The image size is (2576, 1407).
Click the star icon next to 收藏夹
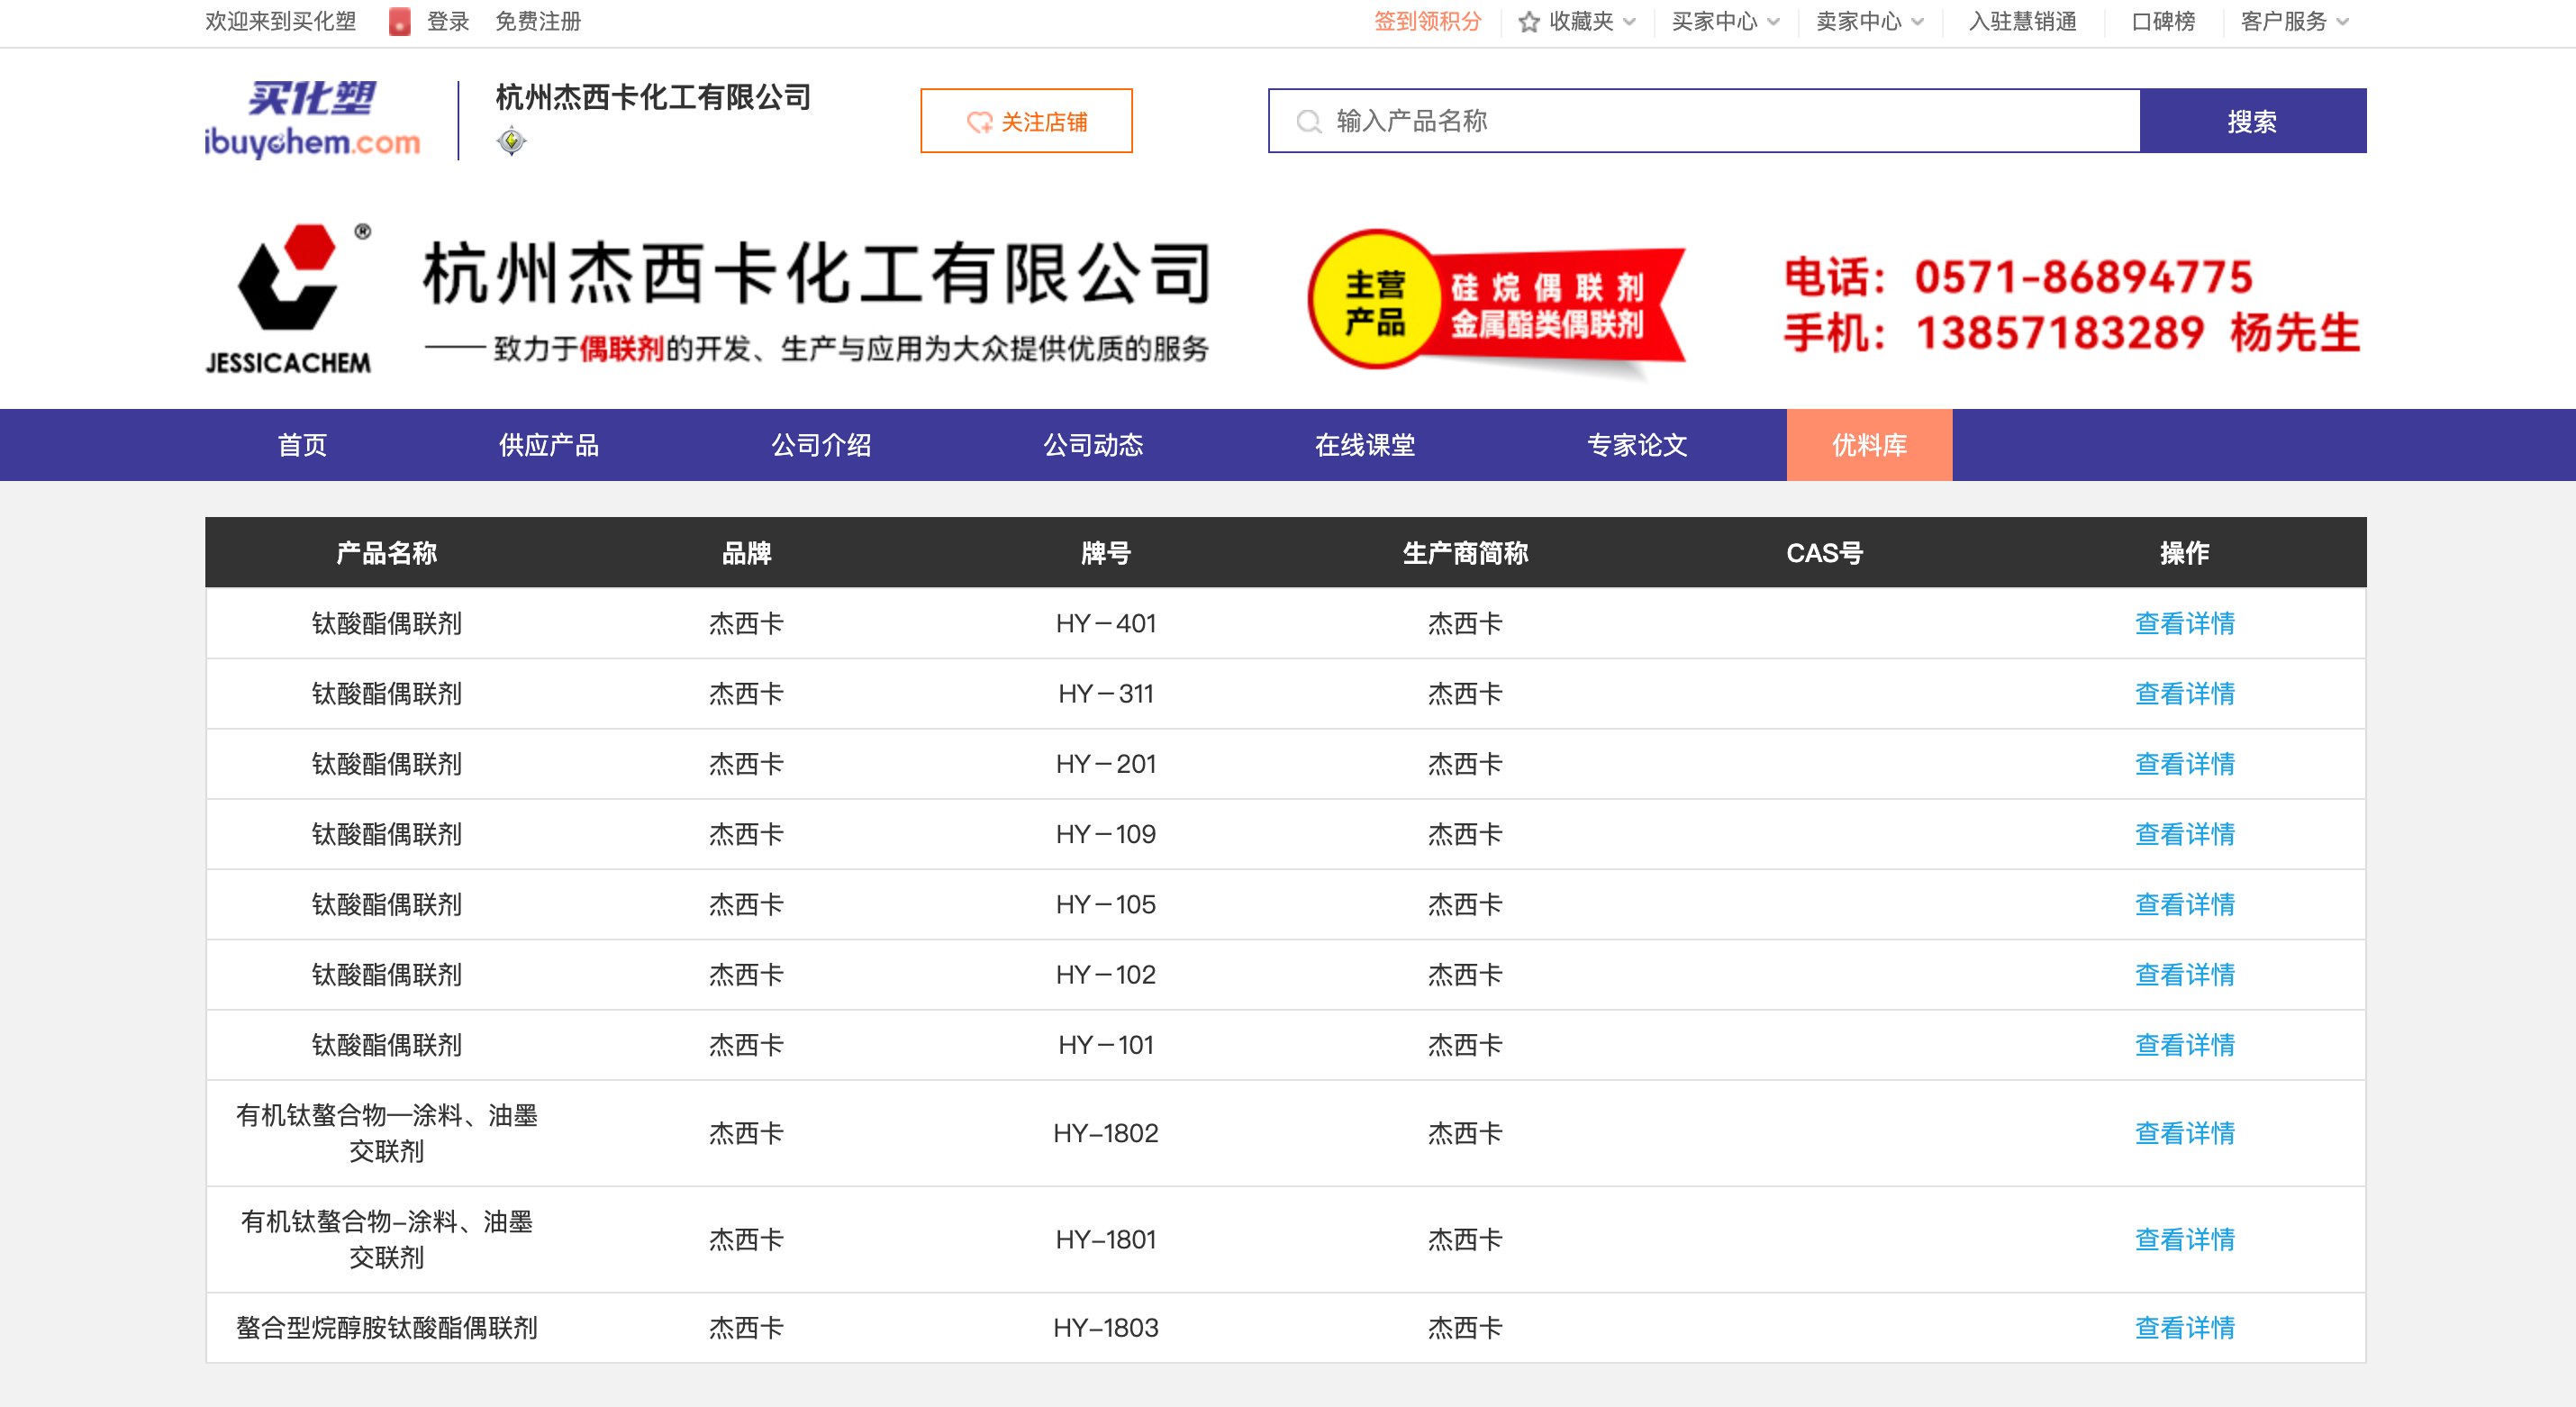[x=1529, y=21]
